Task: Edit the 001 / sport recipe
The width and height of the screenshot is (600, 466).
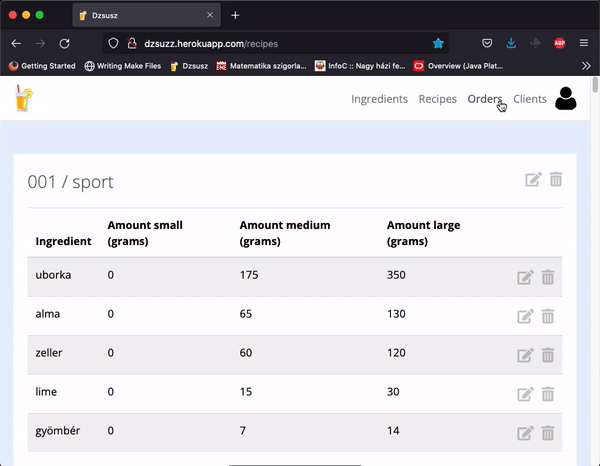Action: coord(533,180)
